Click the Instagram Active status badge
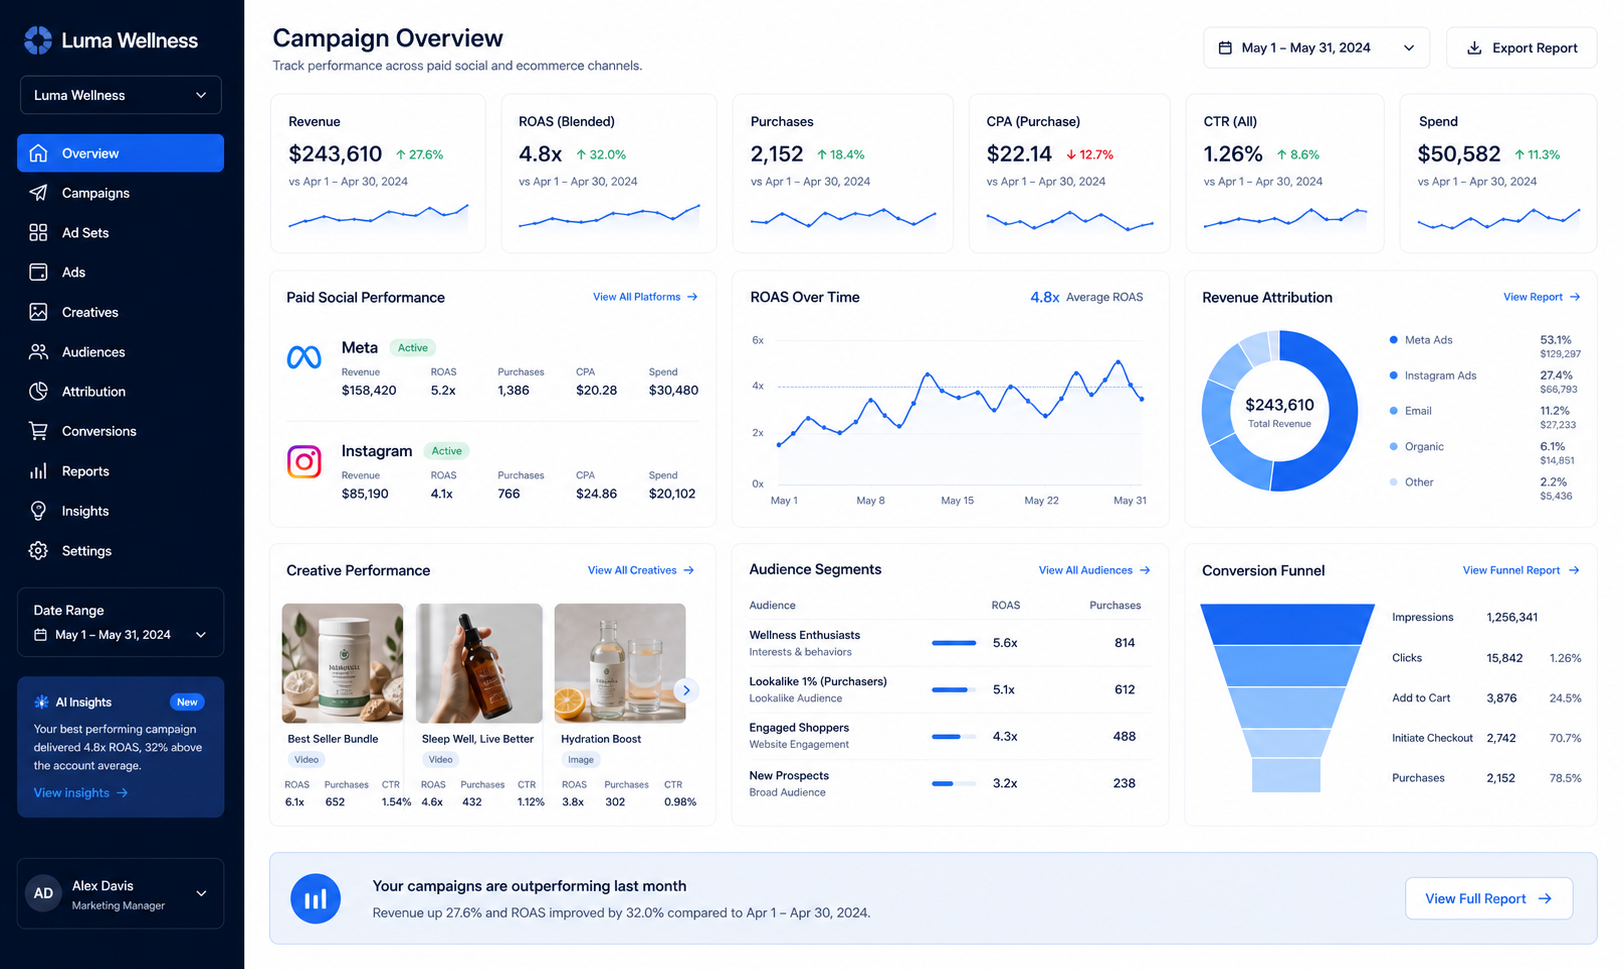1624x969 pixels. (x=446, y=451)
